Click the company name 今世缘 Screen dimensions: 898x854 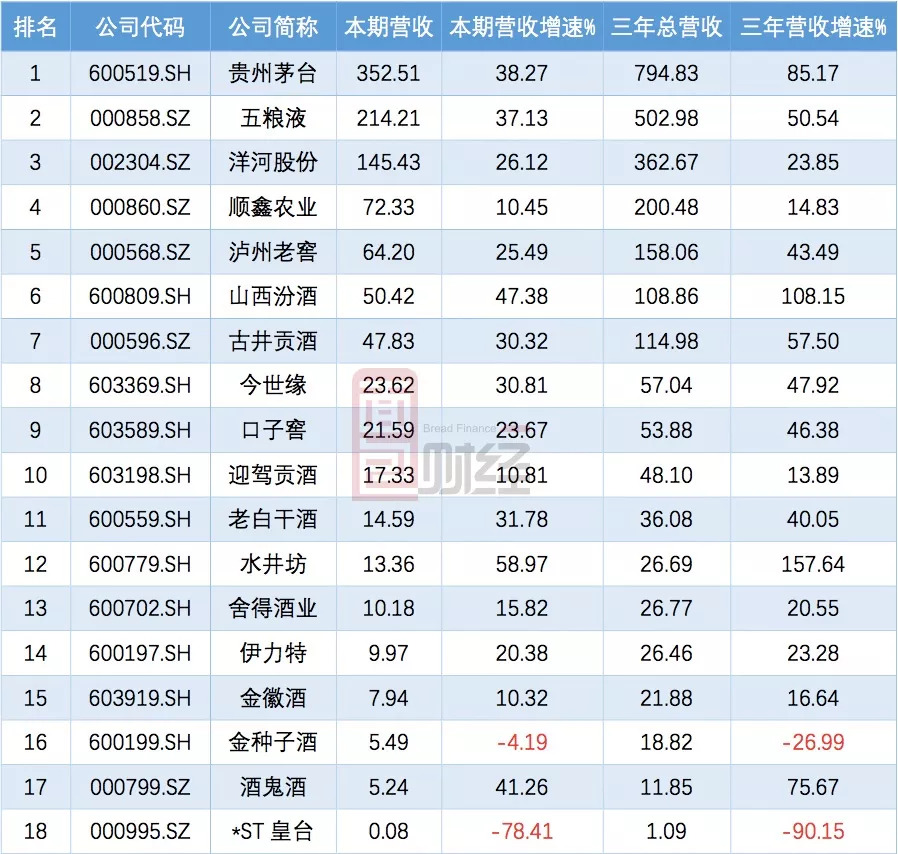coord(273,385)
